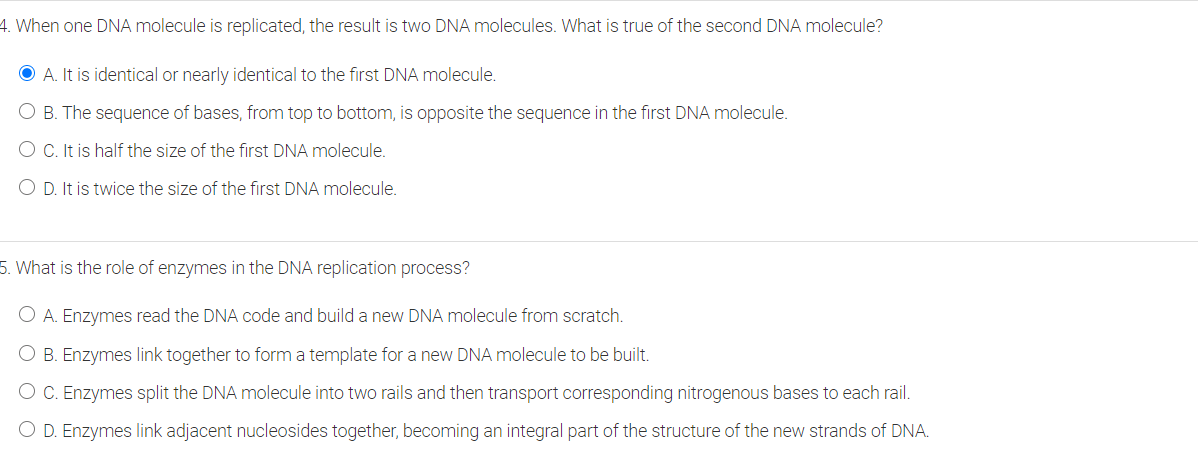Choose radio button D under question 4
Screen dimensions: 1198x465
[x=27, y=188]
